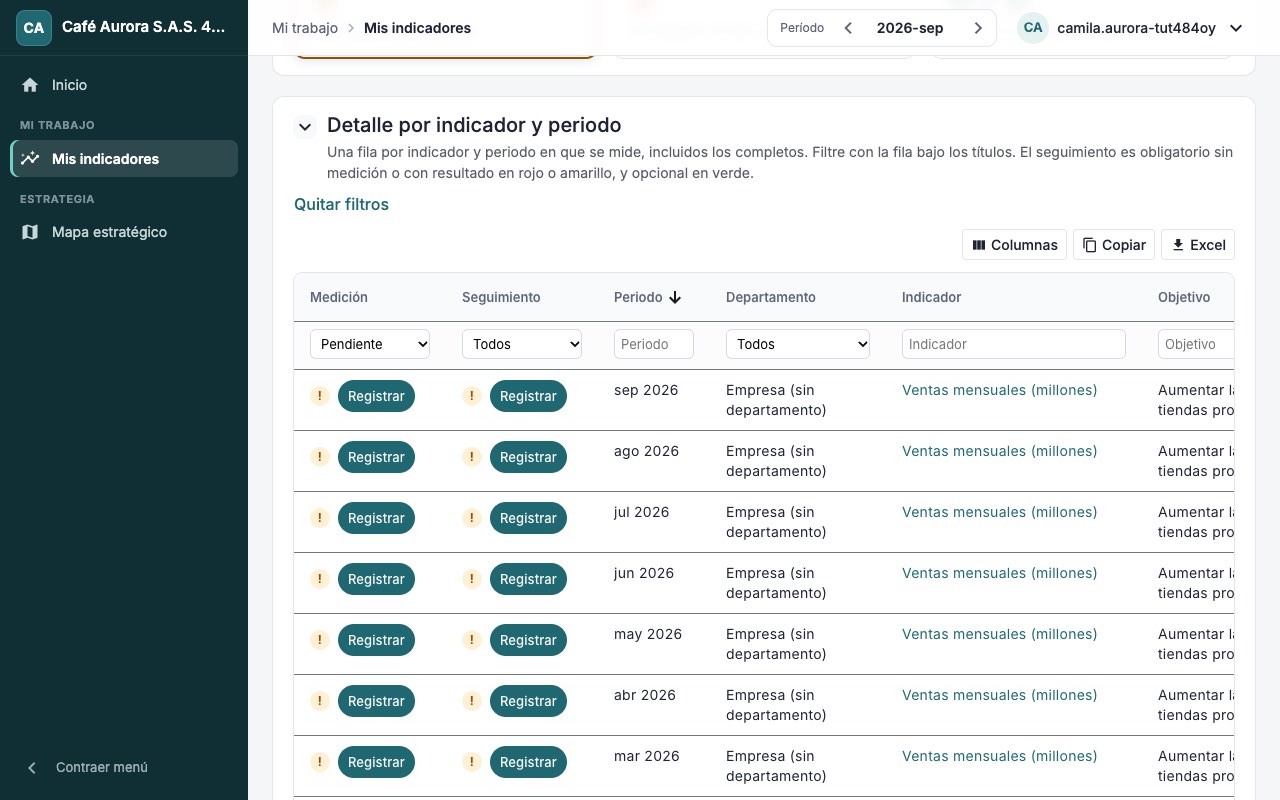This screenshot has width=1280, height=800.
Task: Click Quitar filtros to clear filters
Action: 341,204
